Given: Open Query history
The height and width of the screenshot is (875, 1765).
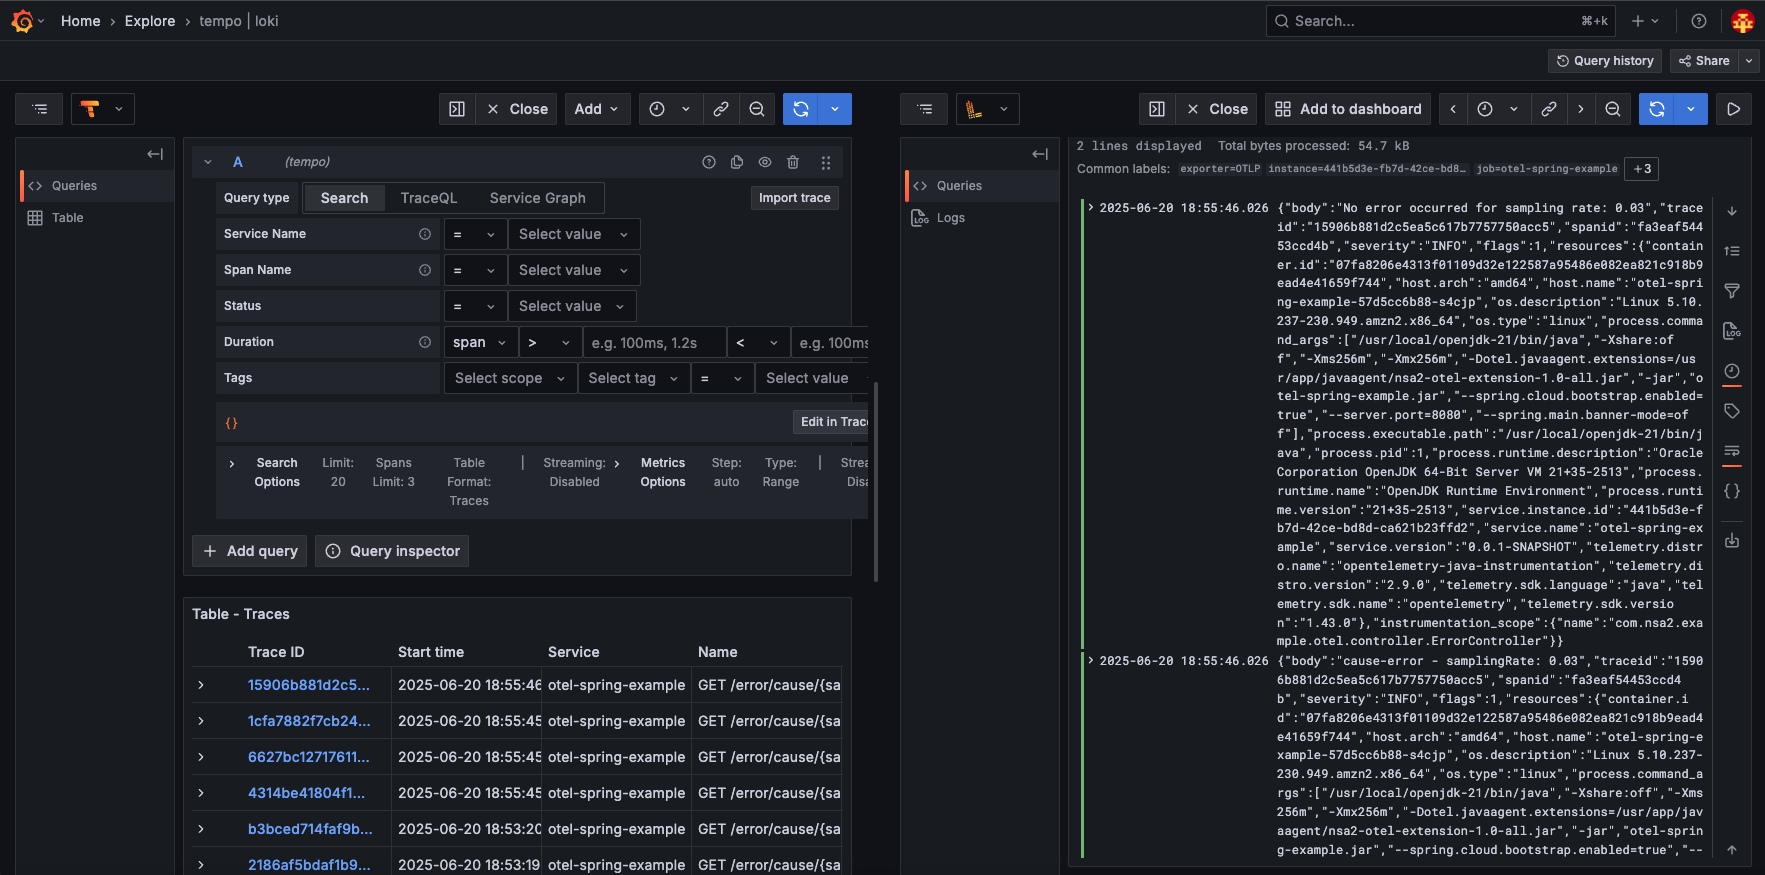Looking at the screenshot, I should coord(1605,61).
